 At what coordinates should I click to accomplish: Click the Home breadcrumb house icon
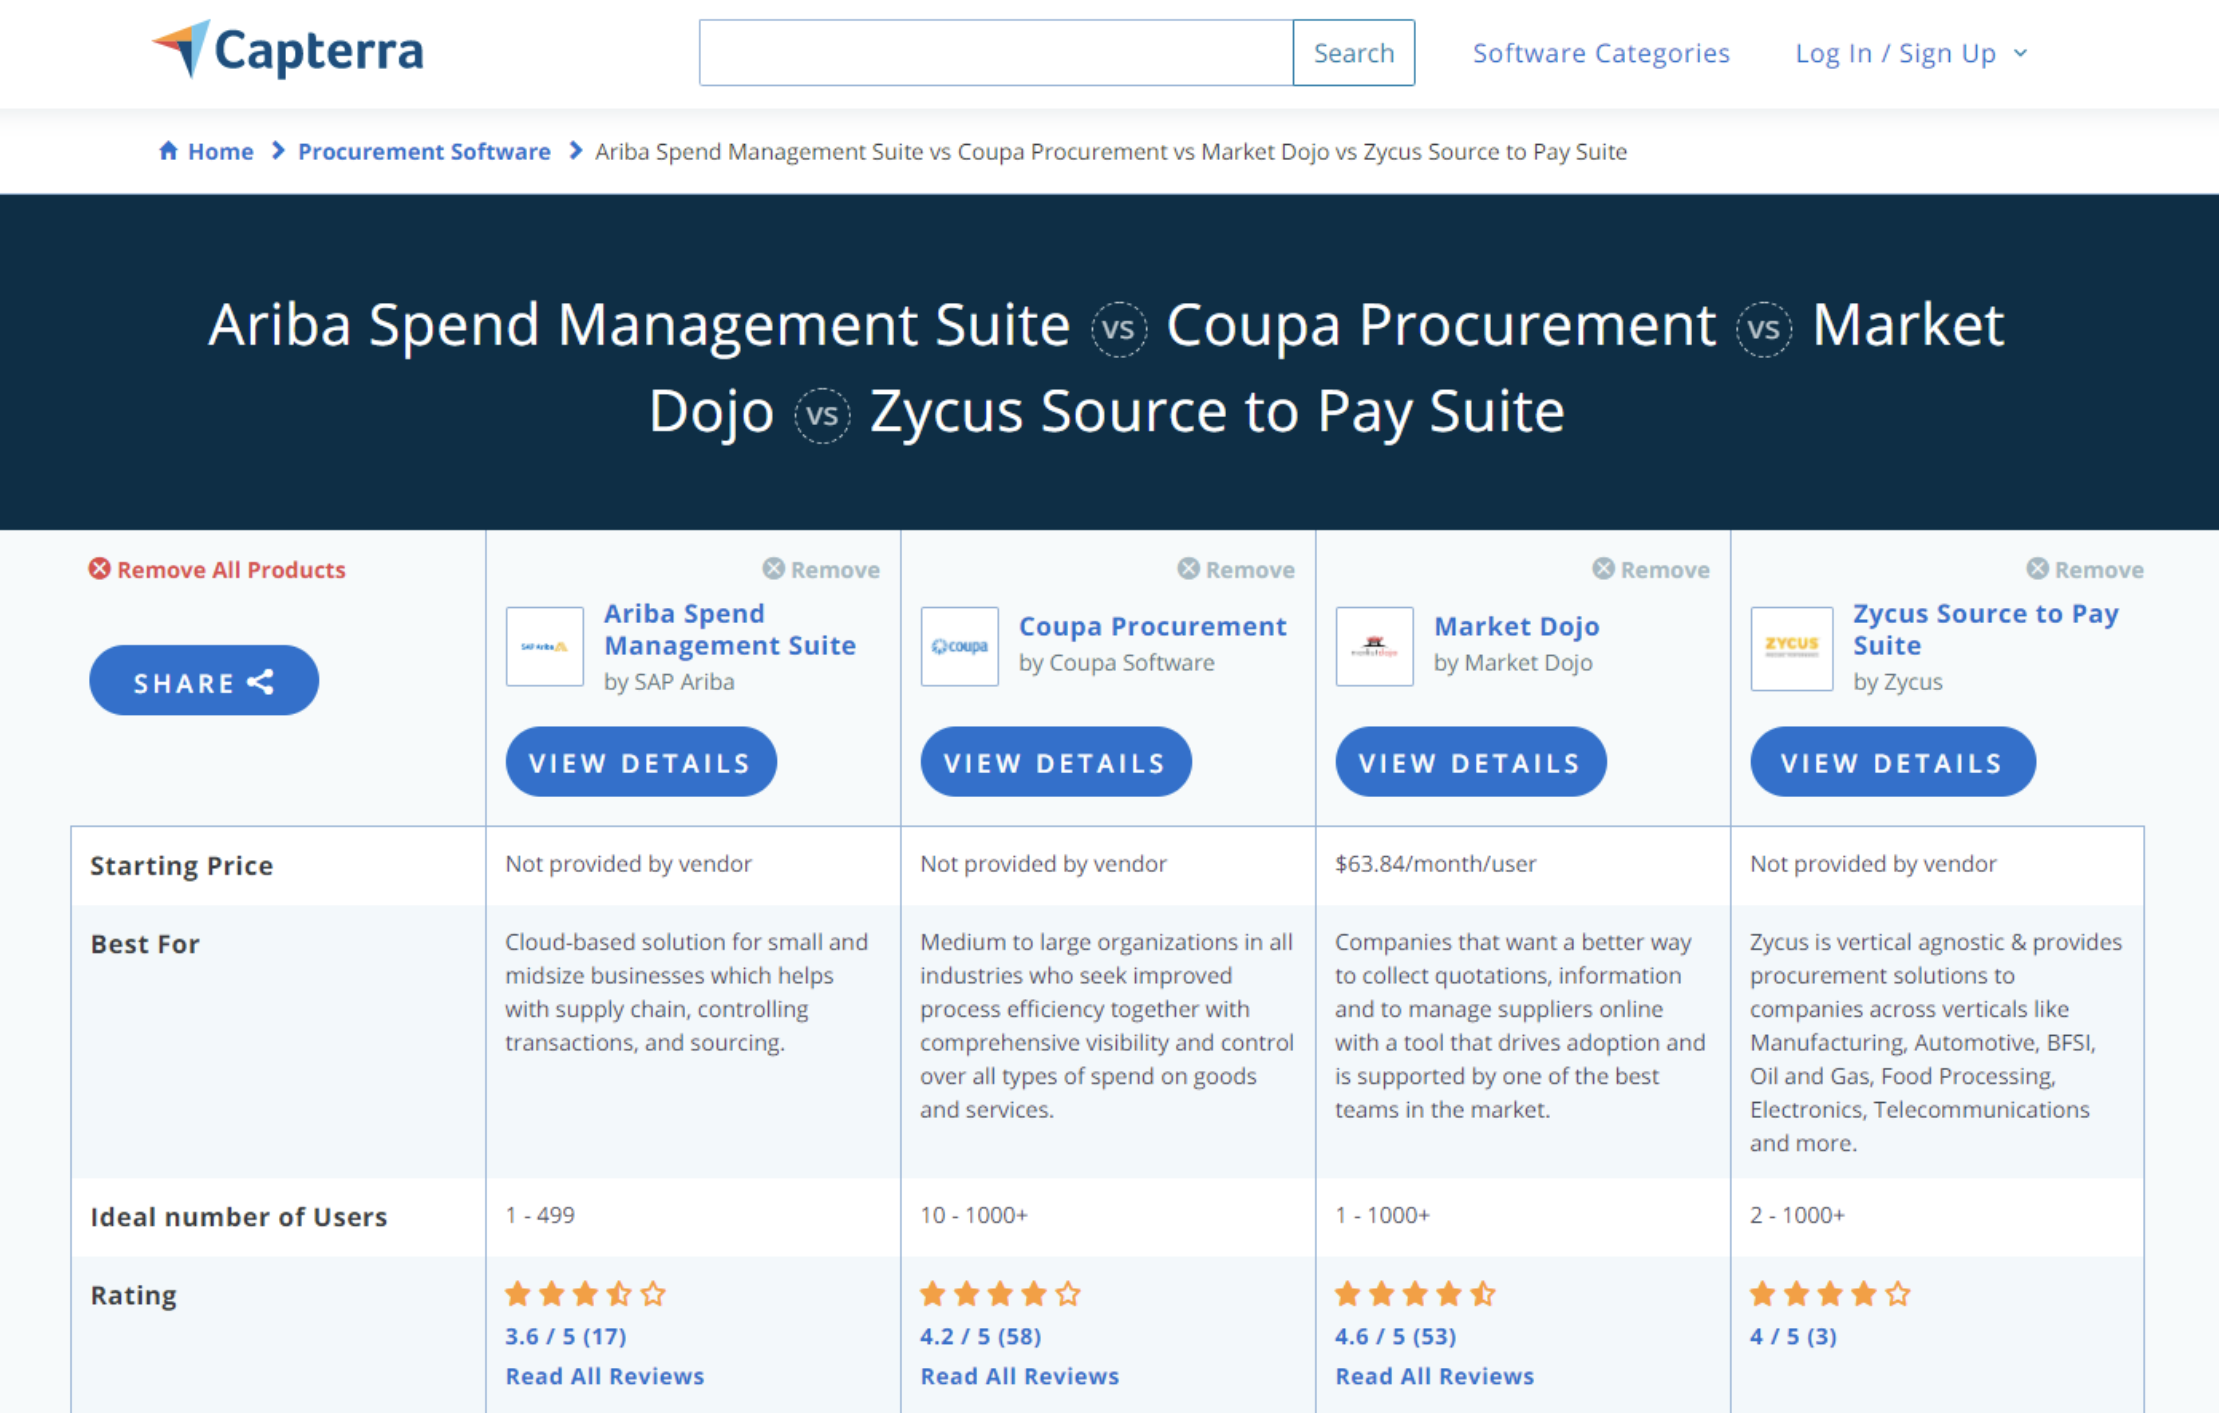tap(168, 151)
